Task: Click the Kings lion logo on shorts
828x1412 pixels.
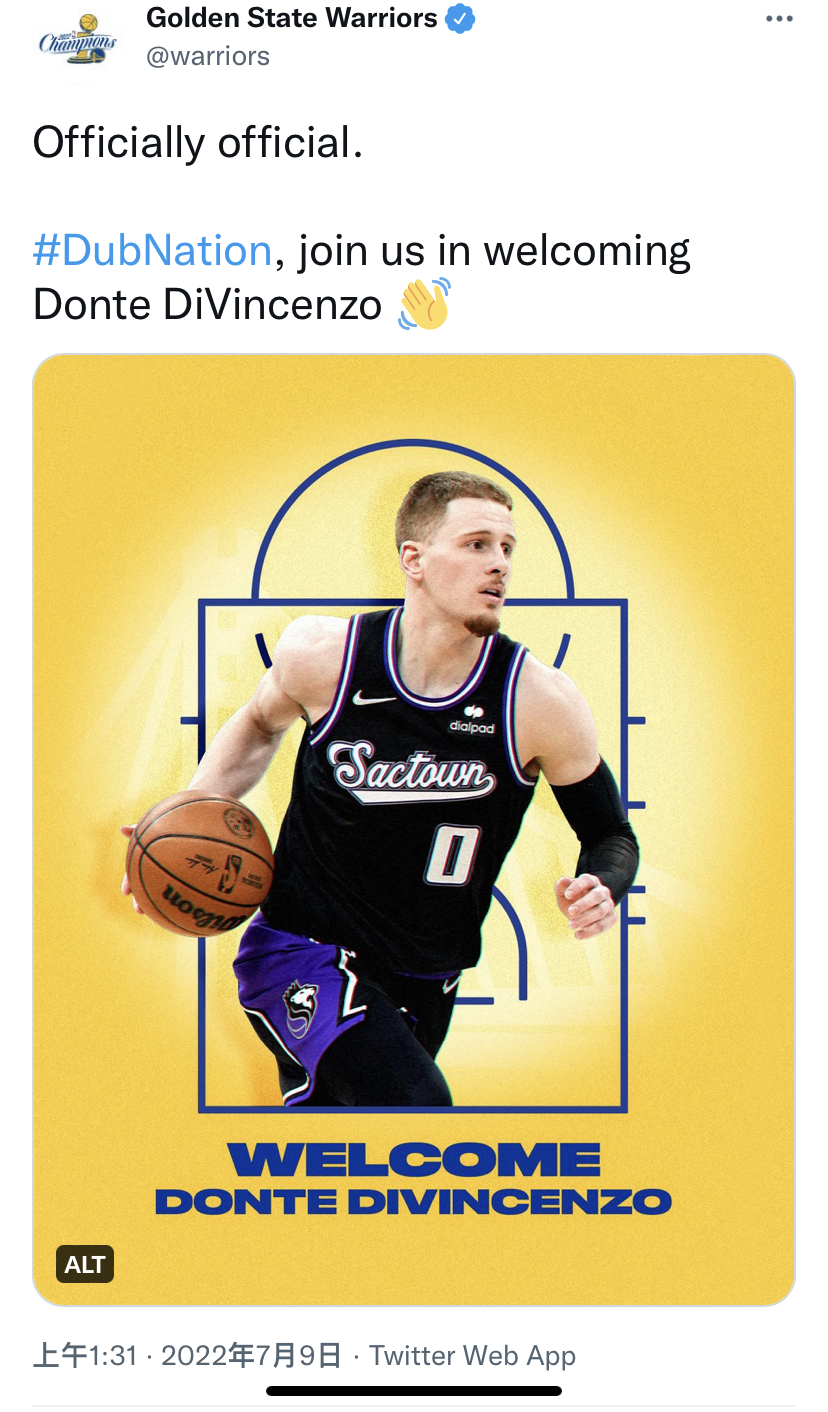Action: tap(302, 1008)
